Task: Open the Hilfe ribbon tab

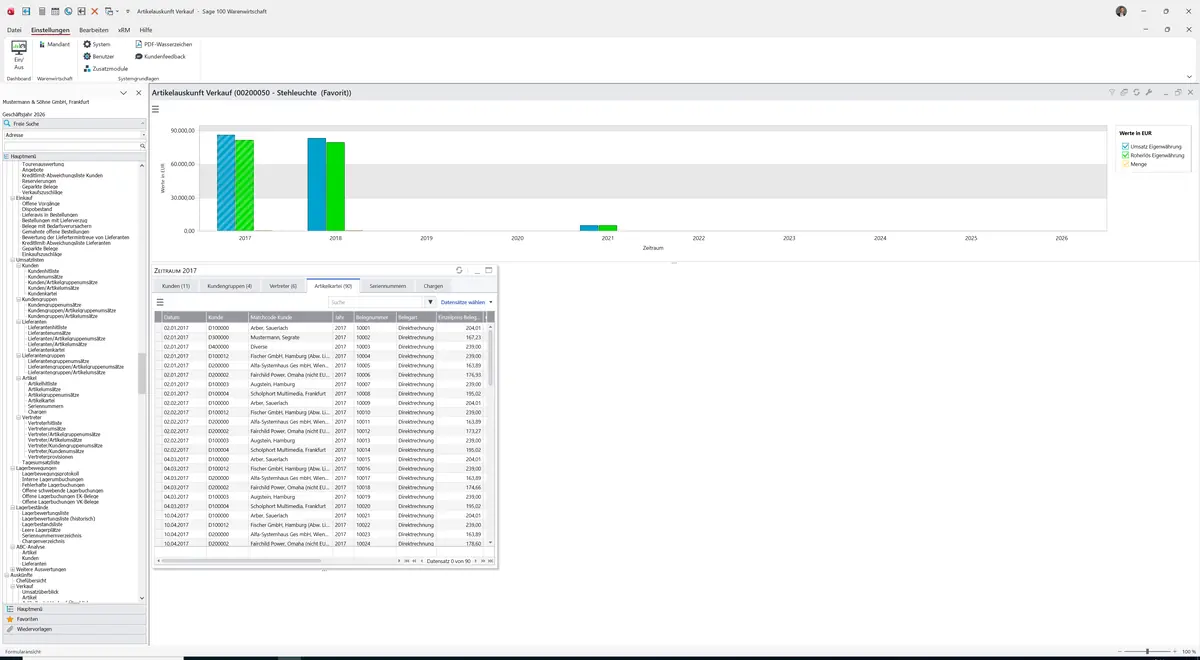Action: 146,30
